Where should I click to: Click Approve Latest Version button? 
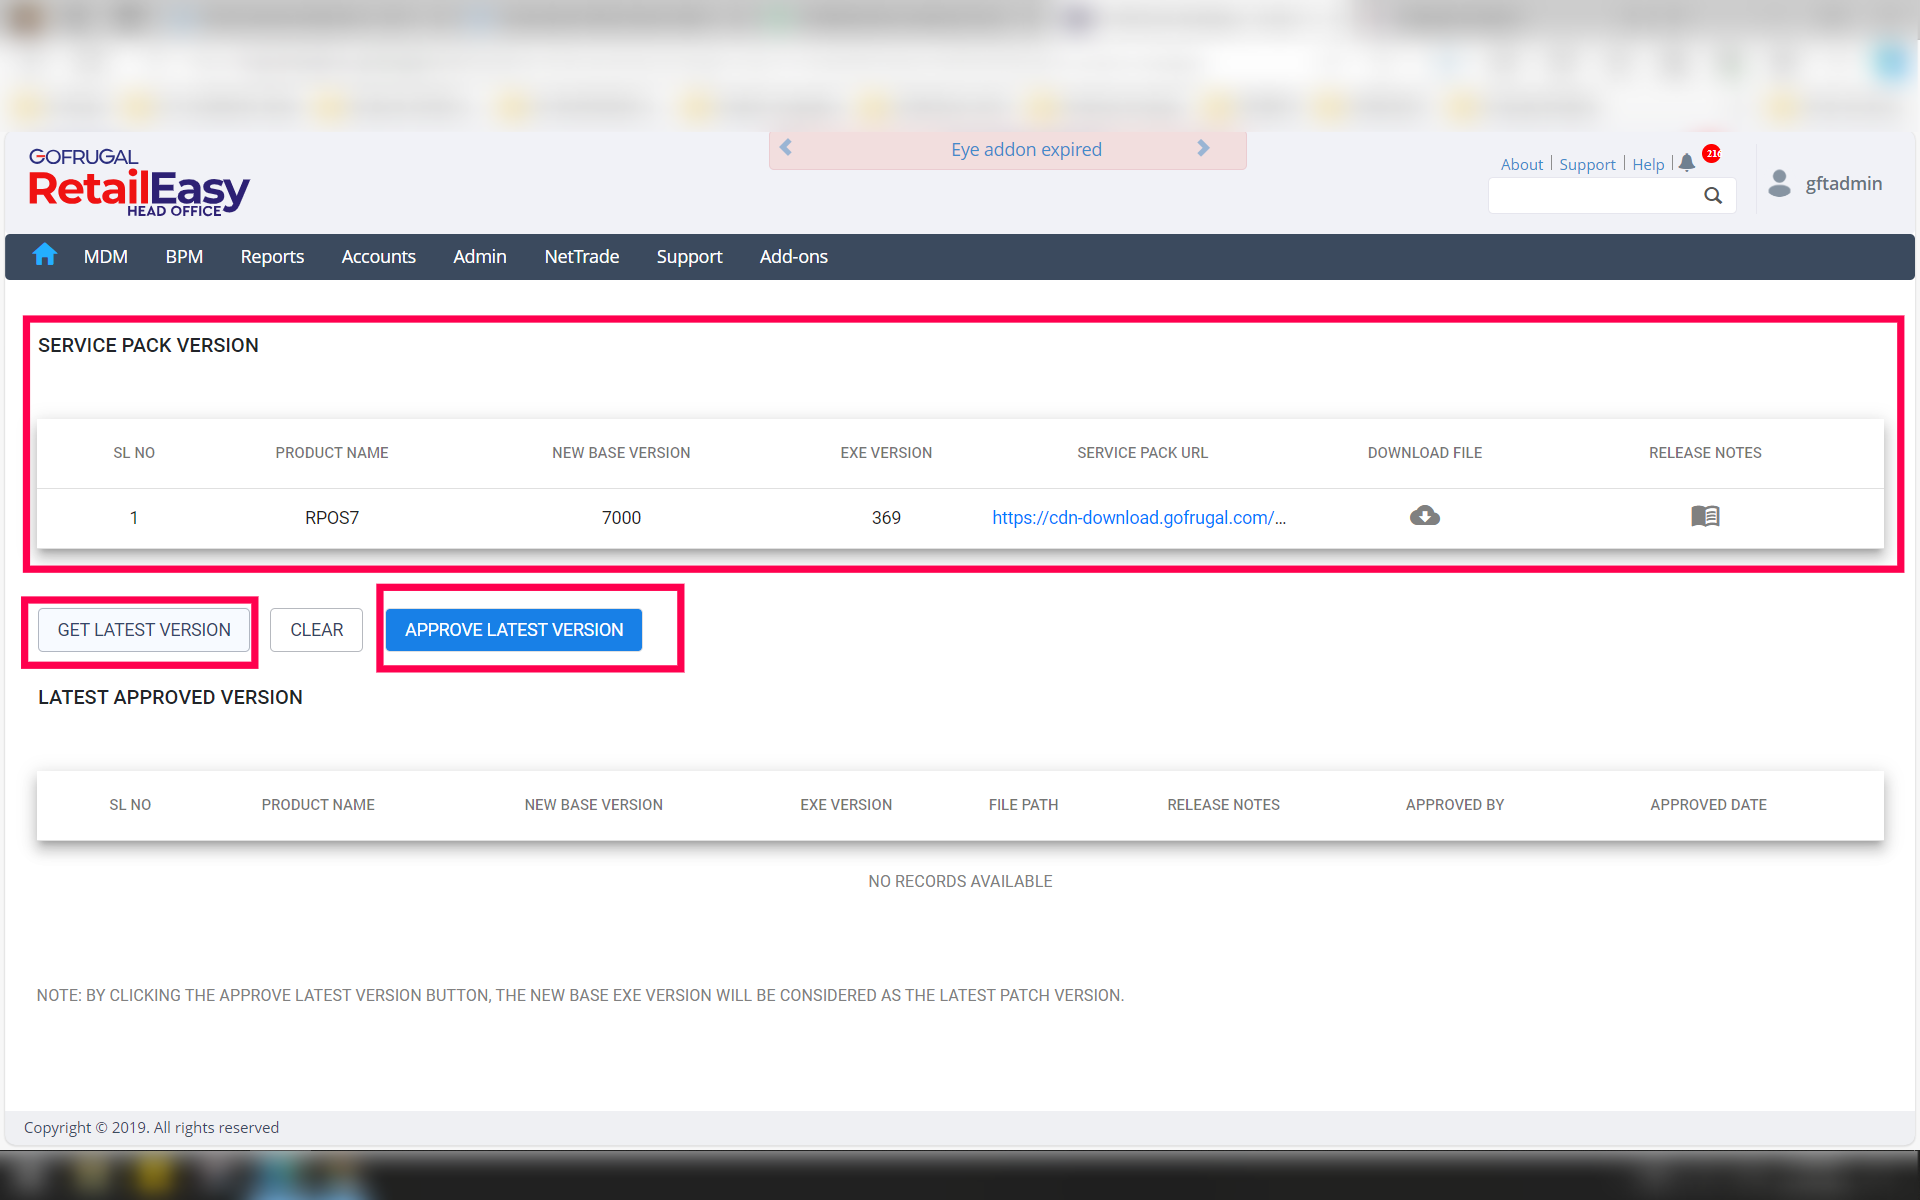513,630
